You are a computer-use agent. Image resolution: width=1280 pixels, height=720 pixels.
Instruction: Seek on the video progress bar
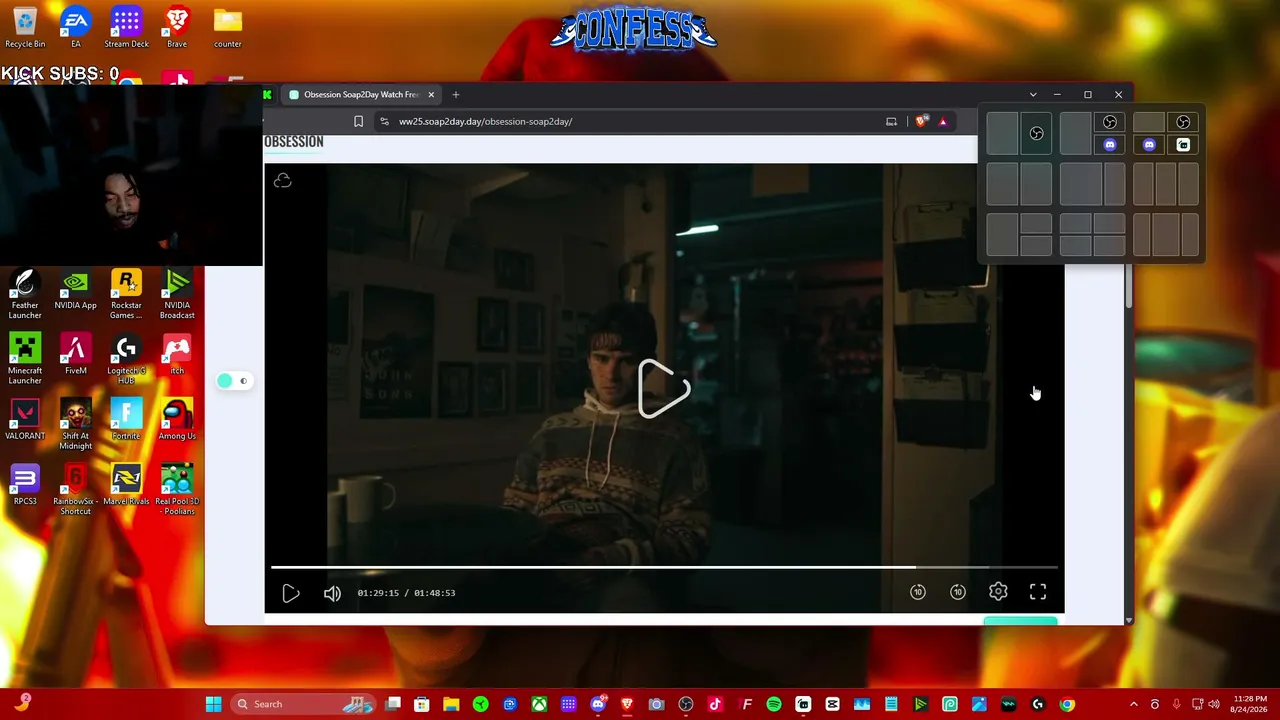point(664,567)
